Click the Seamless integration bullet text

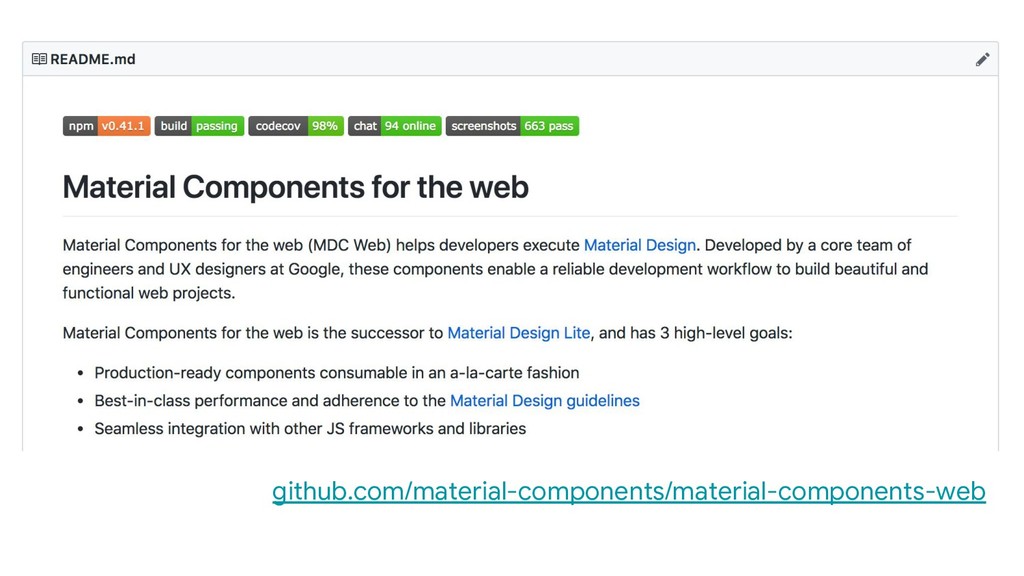point(310,429)
